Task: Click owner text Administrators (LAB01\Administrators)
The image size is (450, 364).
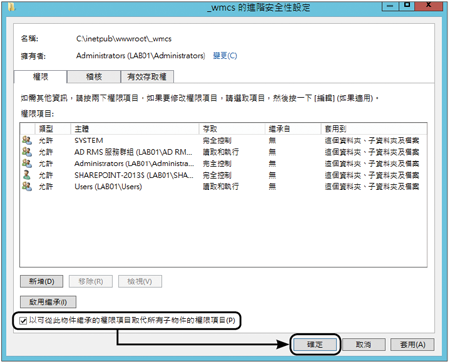Action: pos(140,56)
